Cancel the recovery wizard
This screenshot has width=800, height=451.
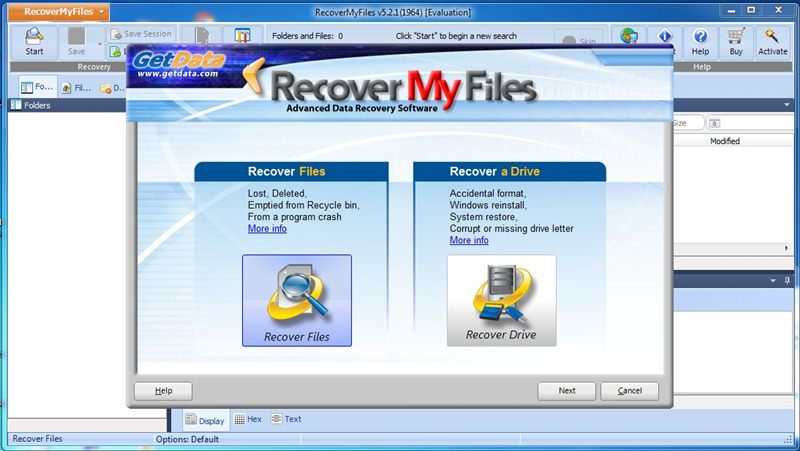(x=630, y=391)
